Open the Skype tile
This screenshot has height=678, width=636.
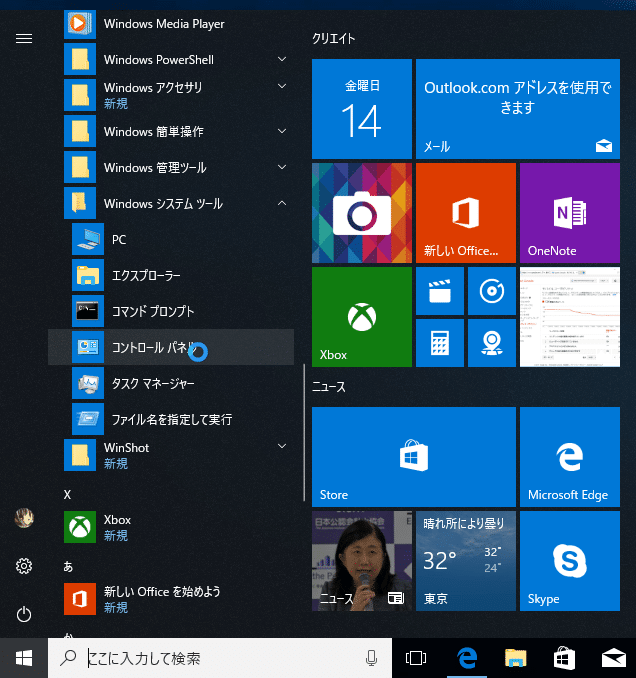570,561
